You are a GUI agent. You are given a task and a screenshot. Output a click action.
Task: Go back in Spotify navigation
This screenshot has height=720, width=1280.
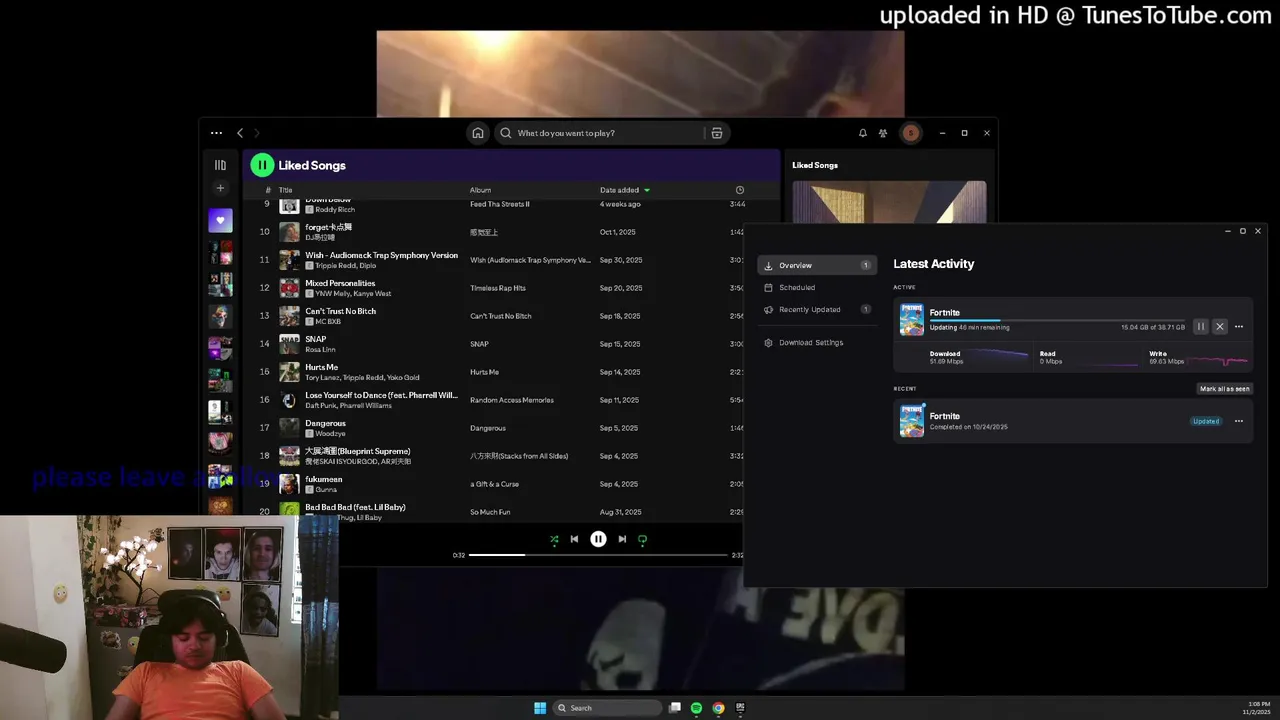tap(240, 133)
